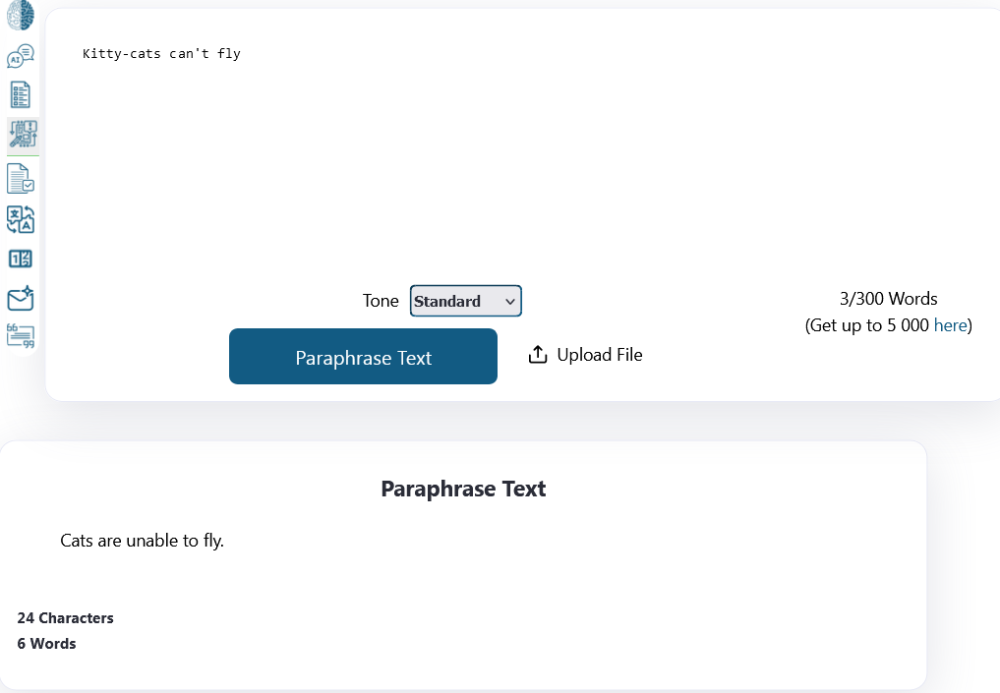Open the document with checkmark icon
The image size is (1000, 693).
[x=20, y=179]
